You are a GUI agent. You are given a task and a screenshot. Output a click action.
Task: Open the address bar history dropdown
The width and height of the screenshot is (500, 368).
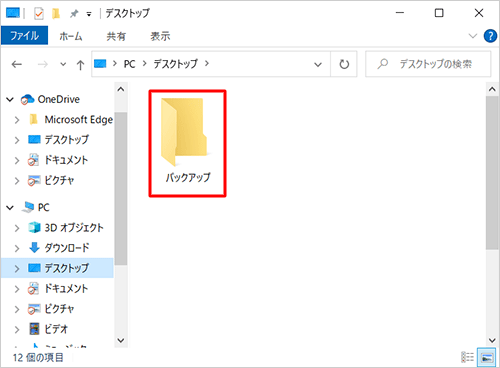click(318, 64)
